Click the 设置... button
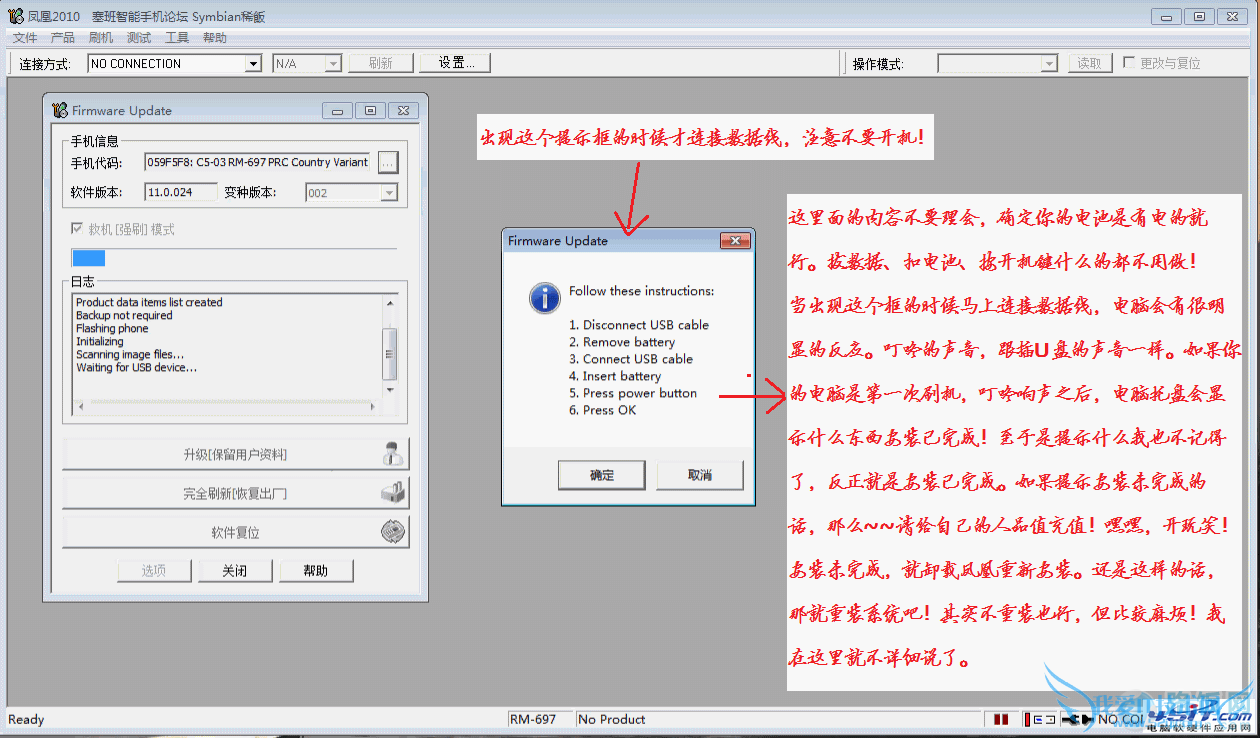The height and width of the screenshot is (738, 1260). 456,63
